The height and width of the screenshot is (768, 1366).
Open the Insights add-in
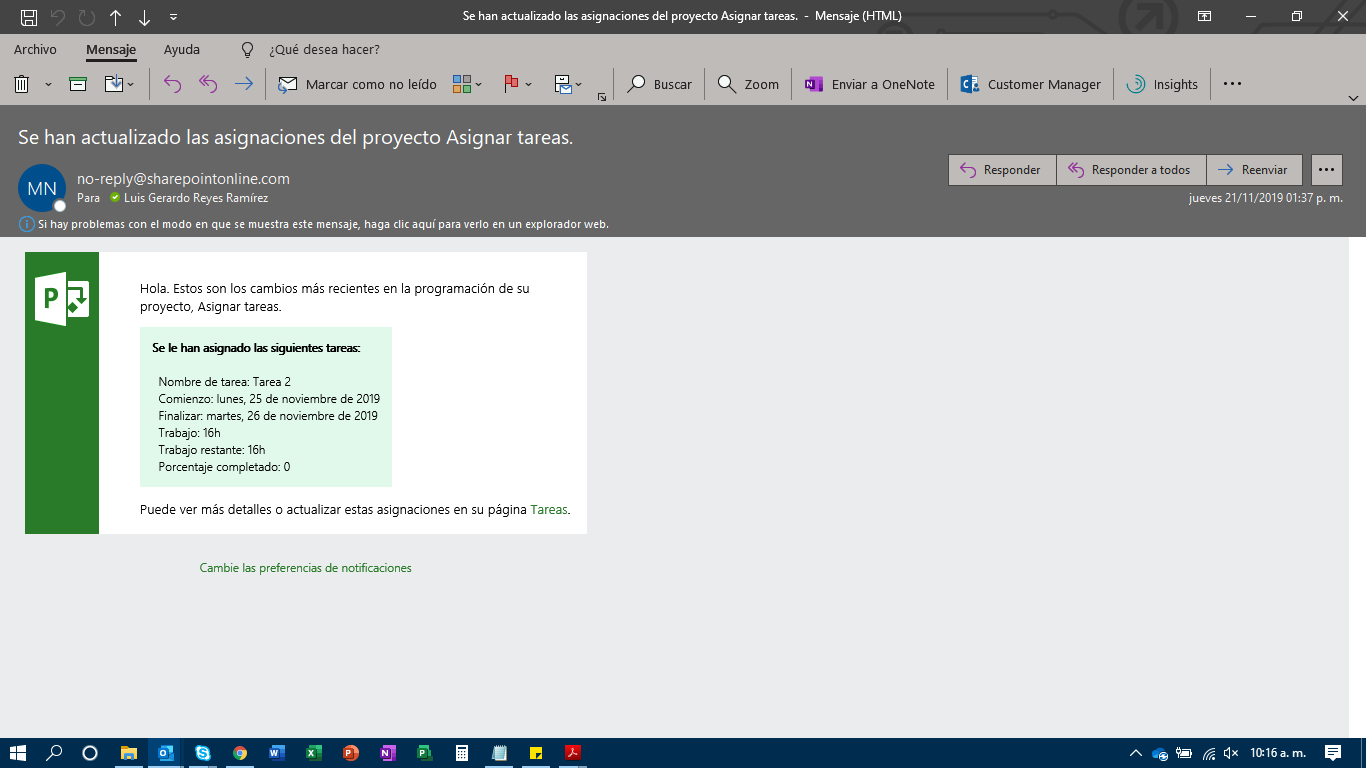point(1162,84)
